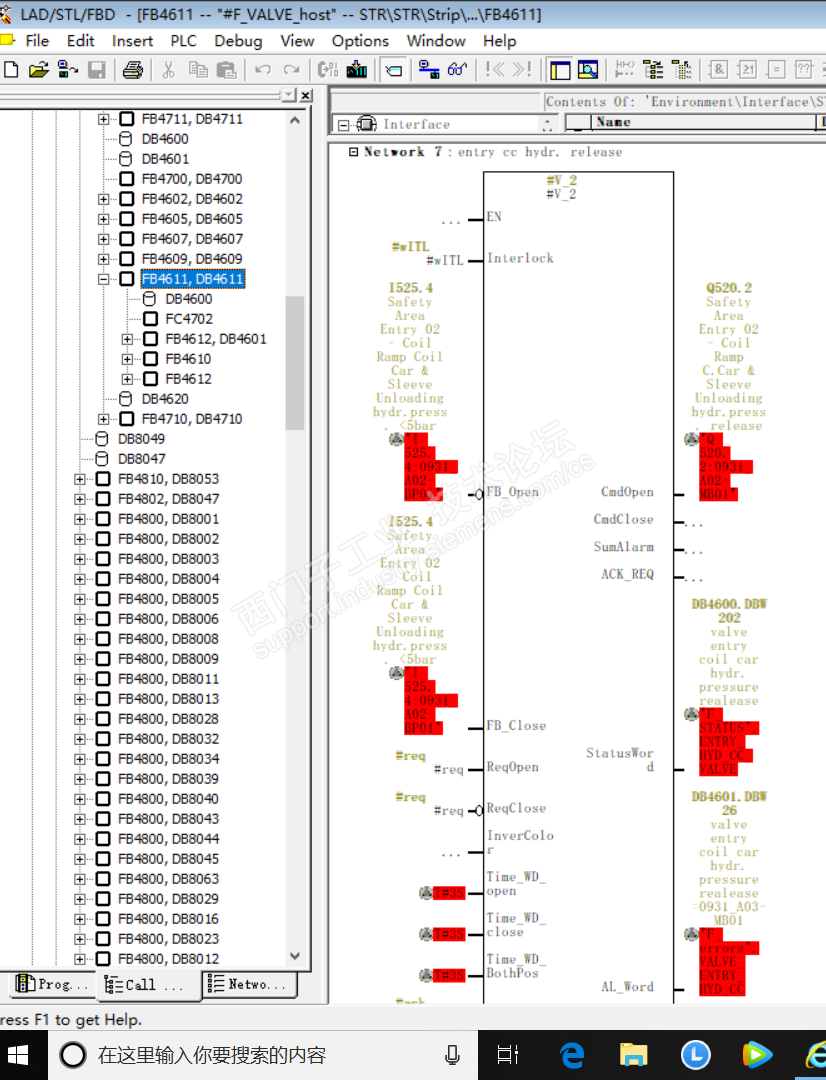Launch Edge from the taskbar

coord(571,1055)
